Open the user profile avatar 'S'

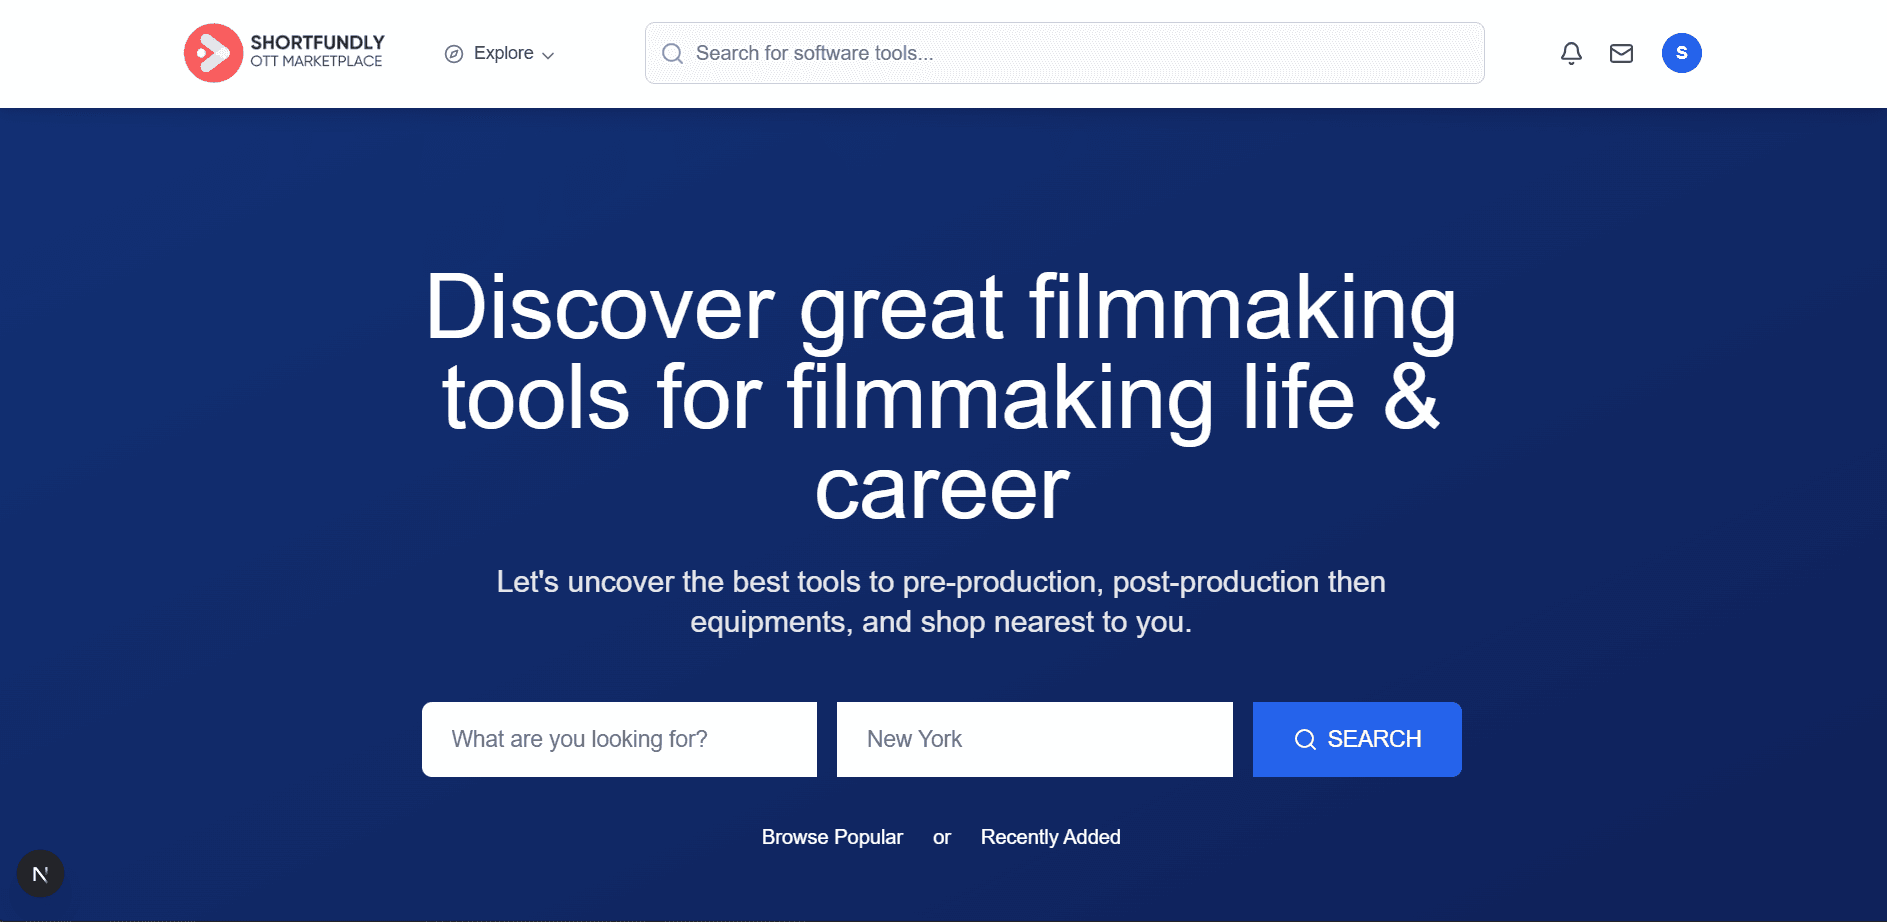click(1681, 53)
